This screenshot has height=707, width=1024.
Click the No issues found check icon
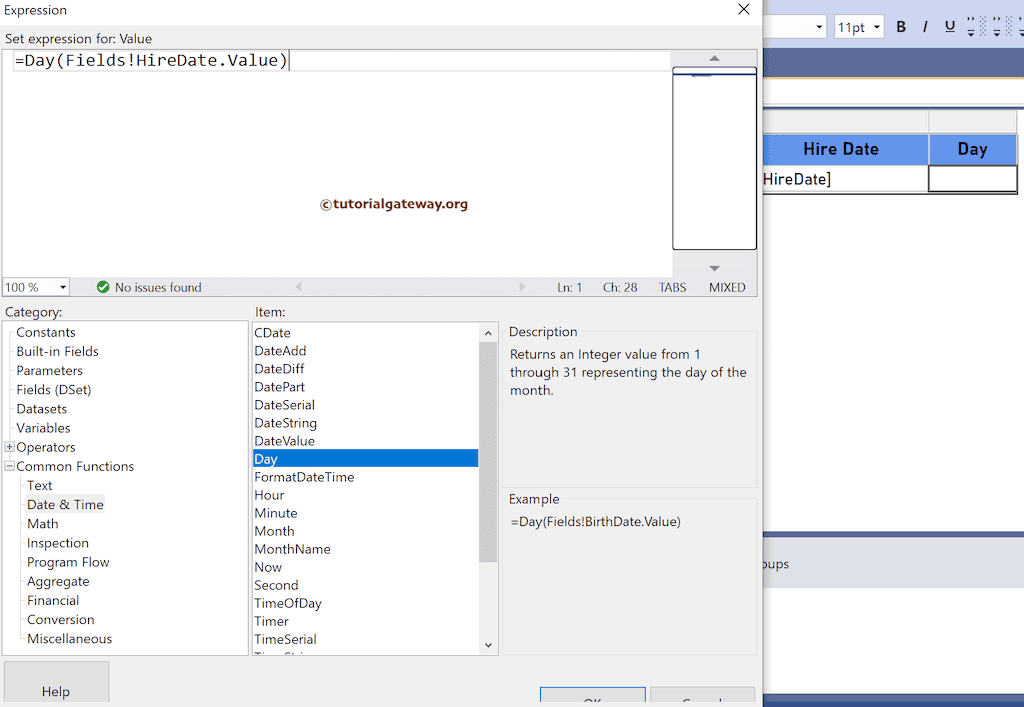(x=103, y=287)
